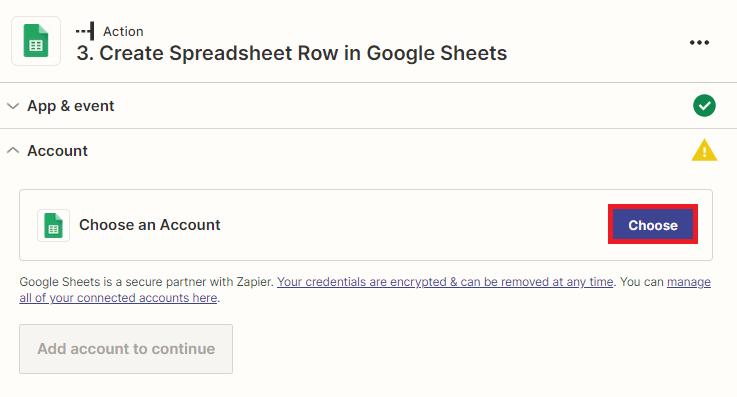This screenshot has width=737, height=397.
Task: Click the large Google Sheets app icon
Action: point(36,41)
